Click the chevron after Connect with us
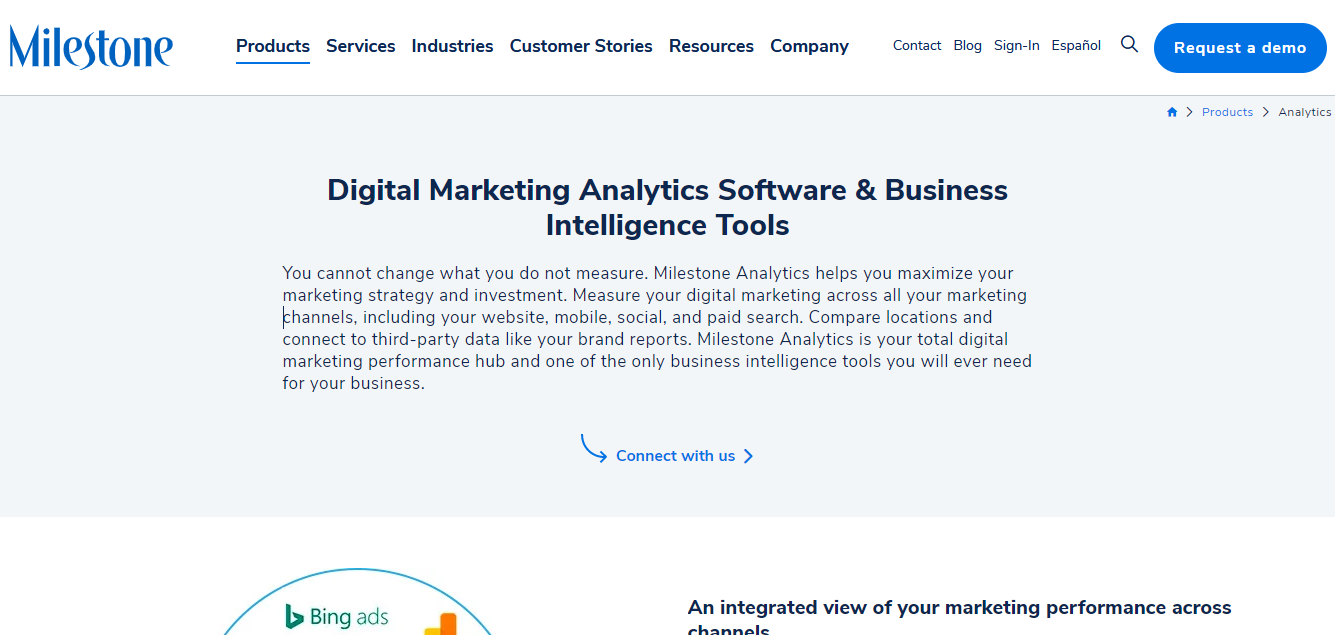 coord(748,456)
